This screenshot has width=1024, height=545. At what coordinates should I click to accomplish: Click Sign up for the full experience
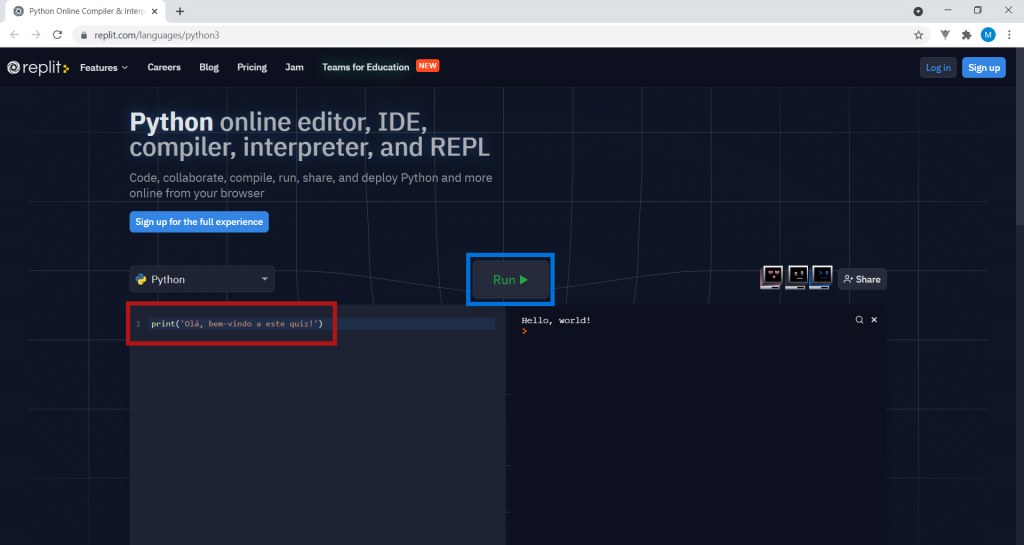pyautogui.click(x=199, y=222)
